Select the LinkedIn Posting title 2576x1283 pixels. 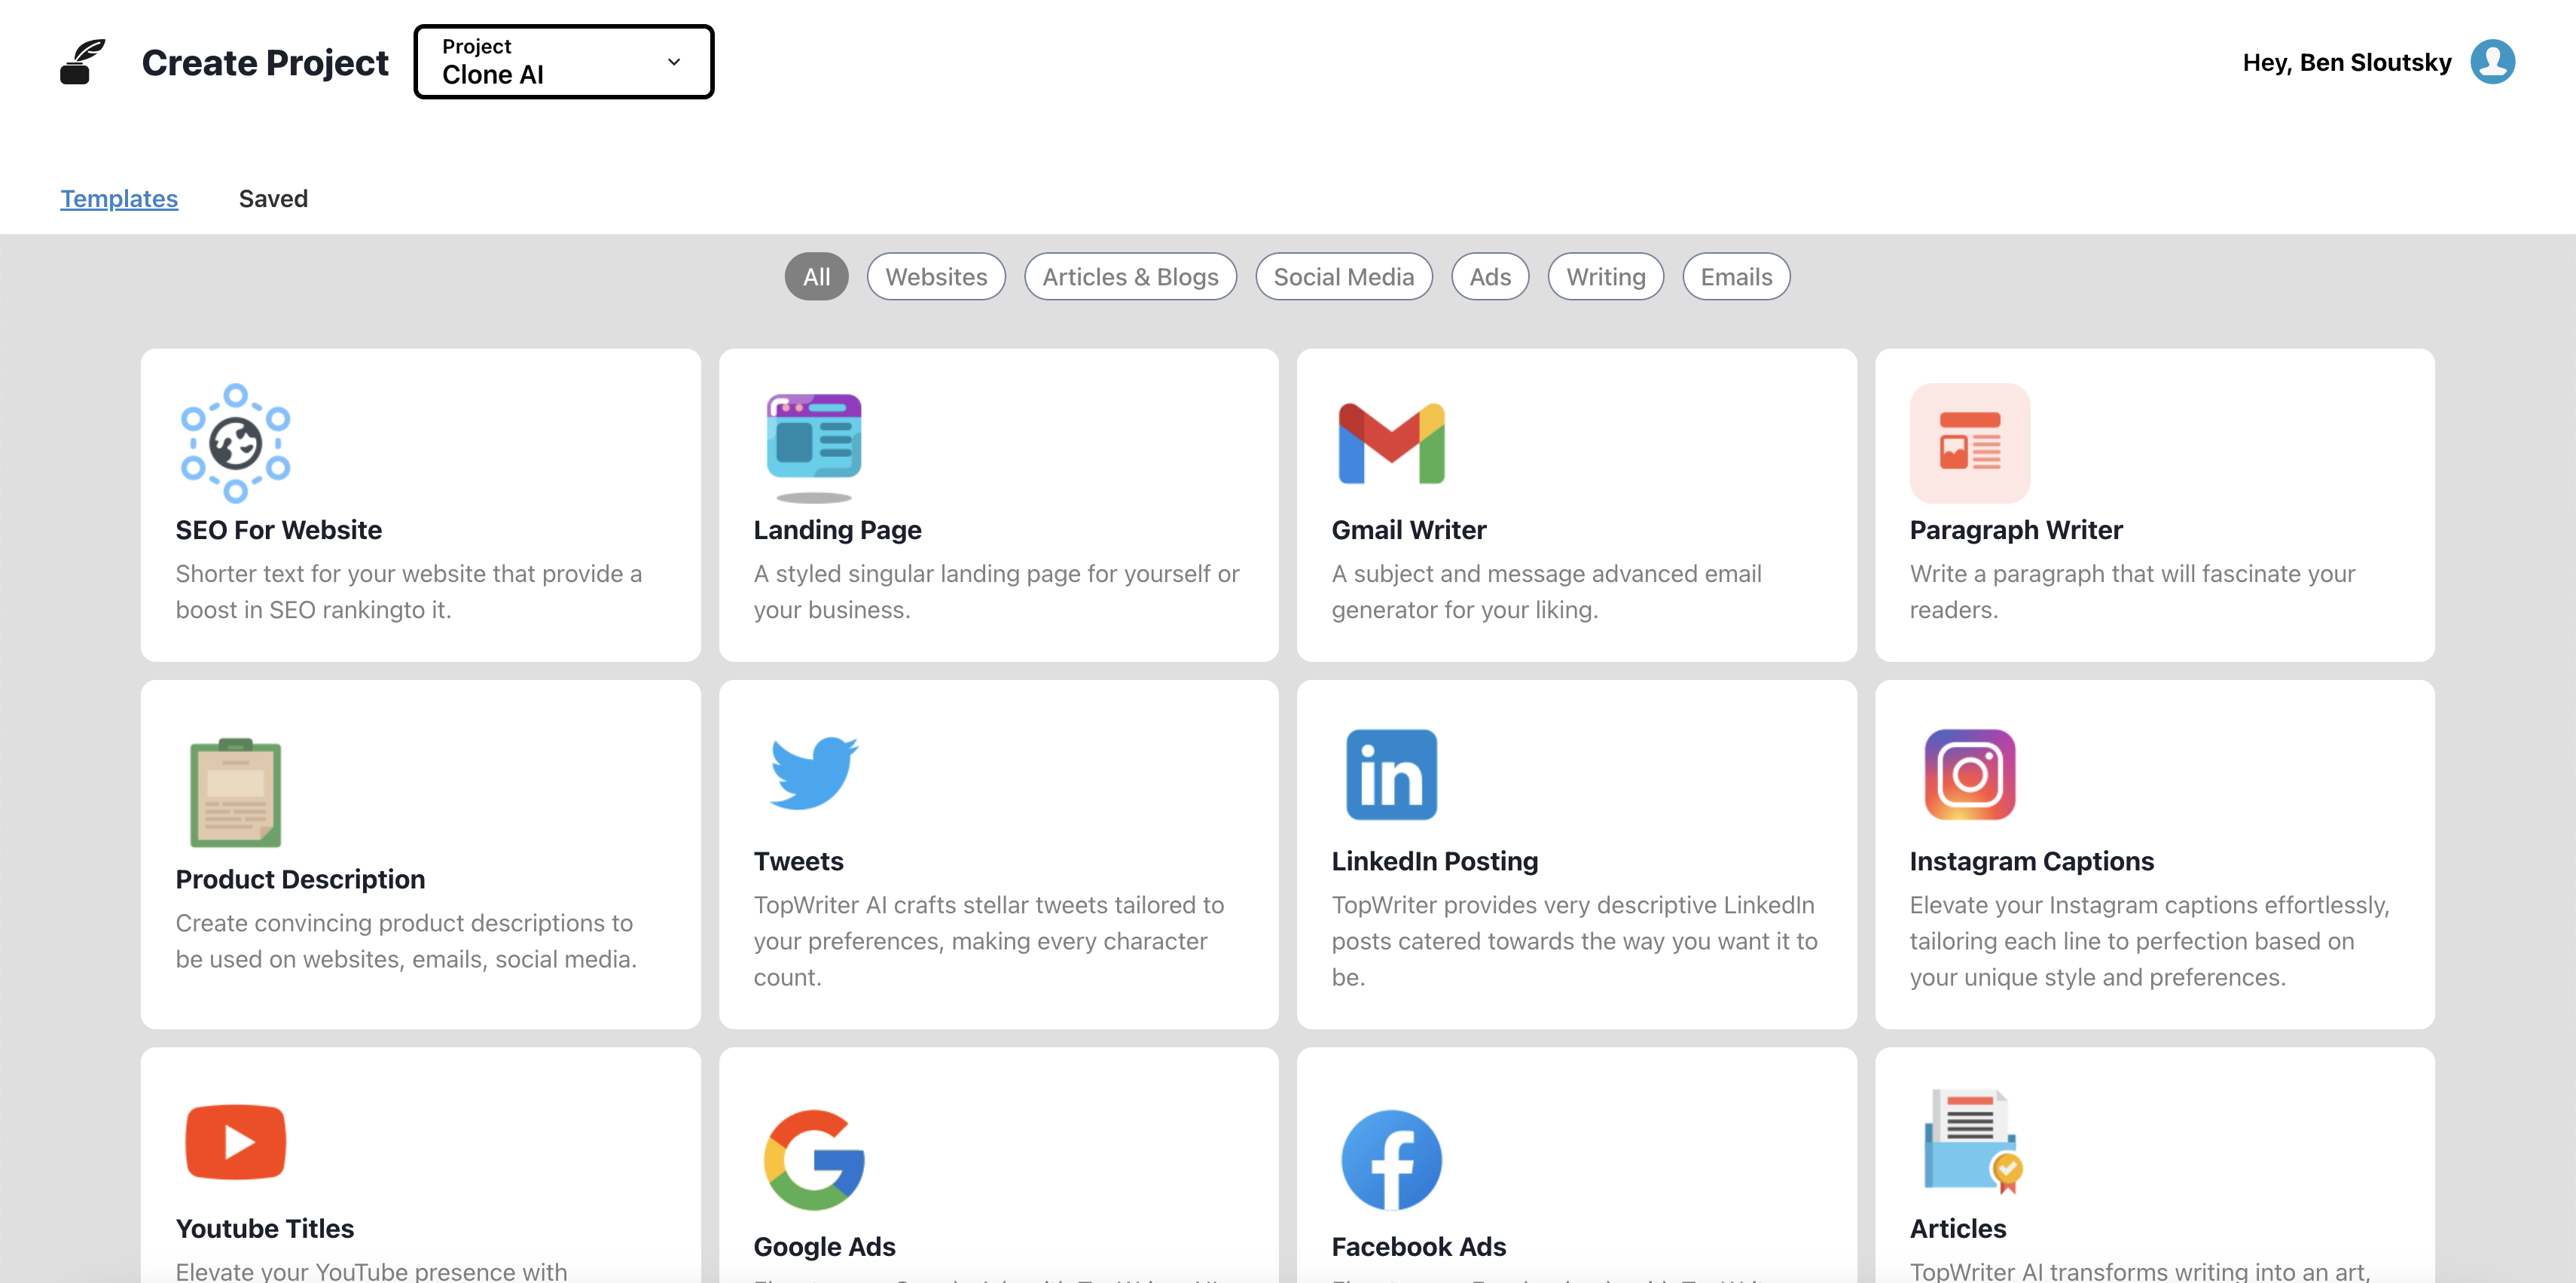(1434, 861)
